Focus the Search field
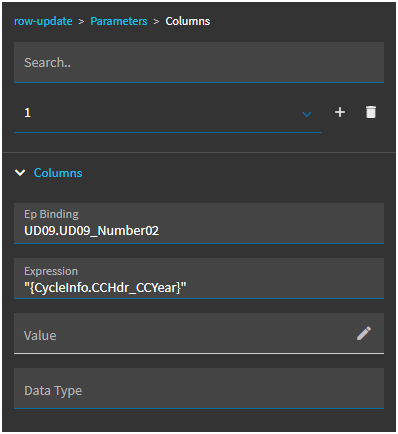 [199, 62]
